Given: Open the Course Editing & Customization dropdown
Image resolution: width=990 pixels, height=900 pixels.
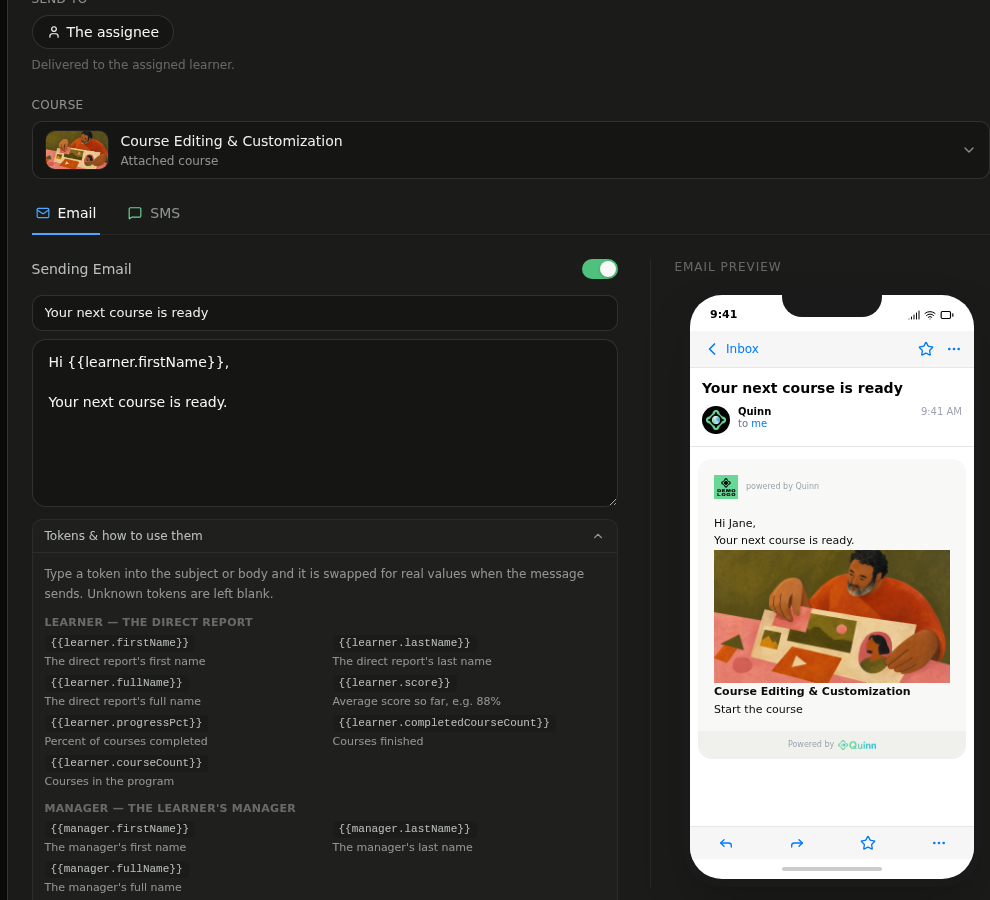Looking at the screenshot, I should pyautogui.click(x=510, y=150).
